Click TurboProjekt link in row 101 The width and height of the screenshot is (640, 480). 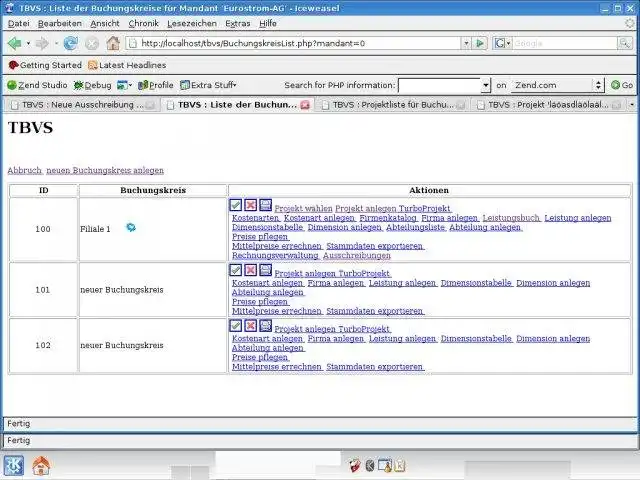tap(364, 273)
